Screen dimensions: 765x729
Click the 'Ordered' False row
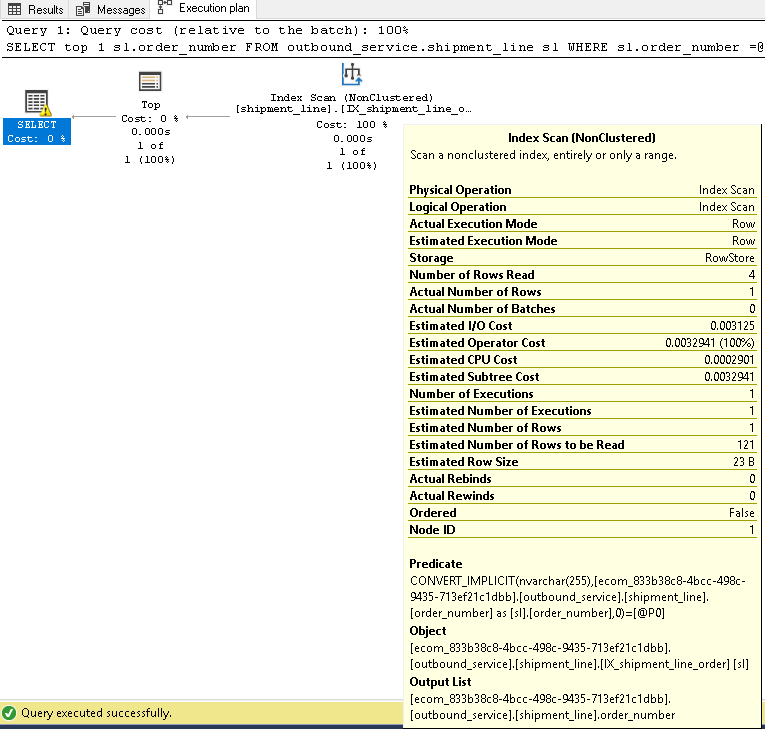(x=582, y=513)
